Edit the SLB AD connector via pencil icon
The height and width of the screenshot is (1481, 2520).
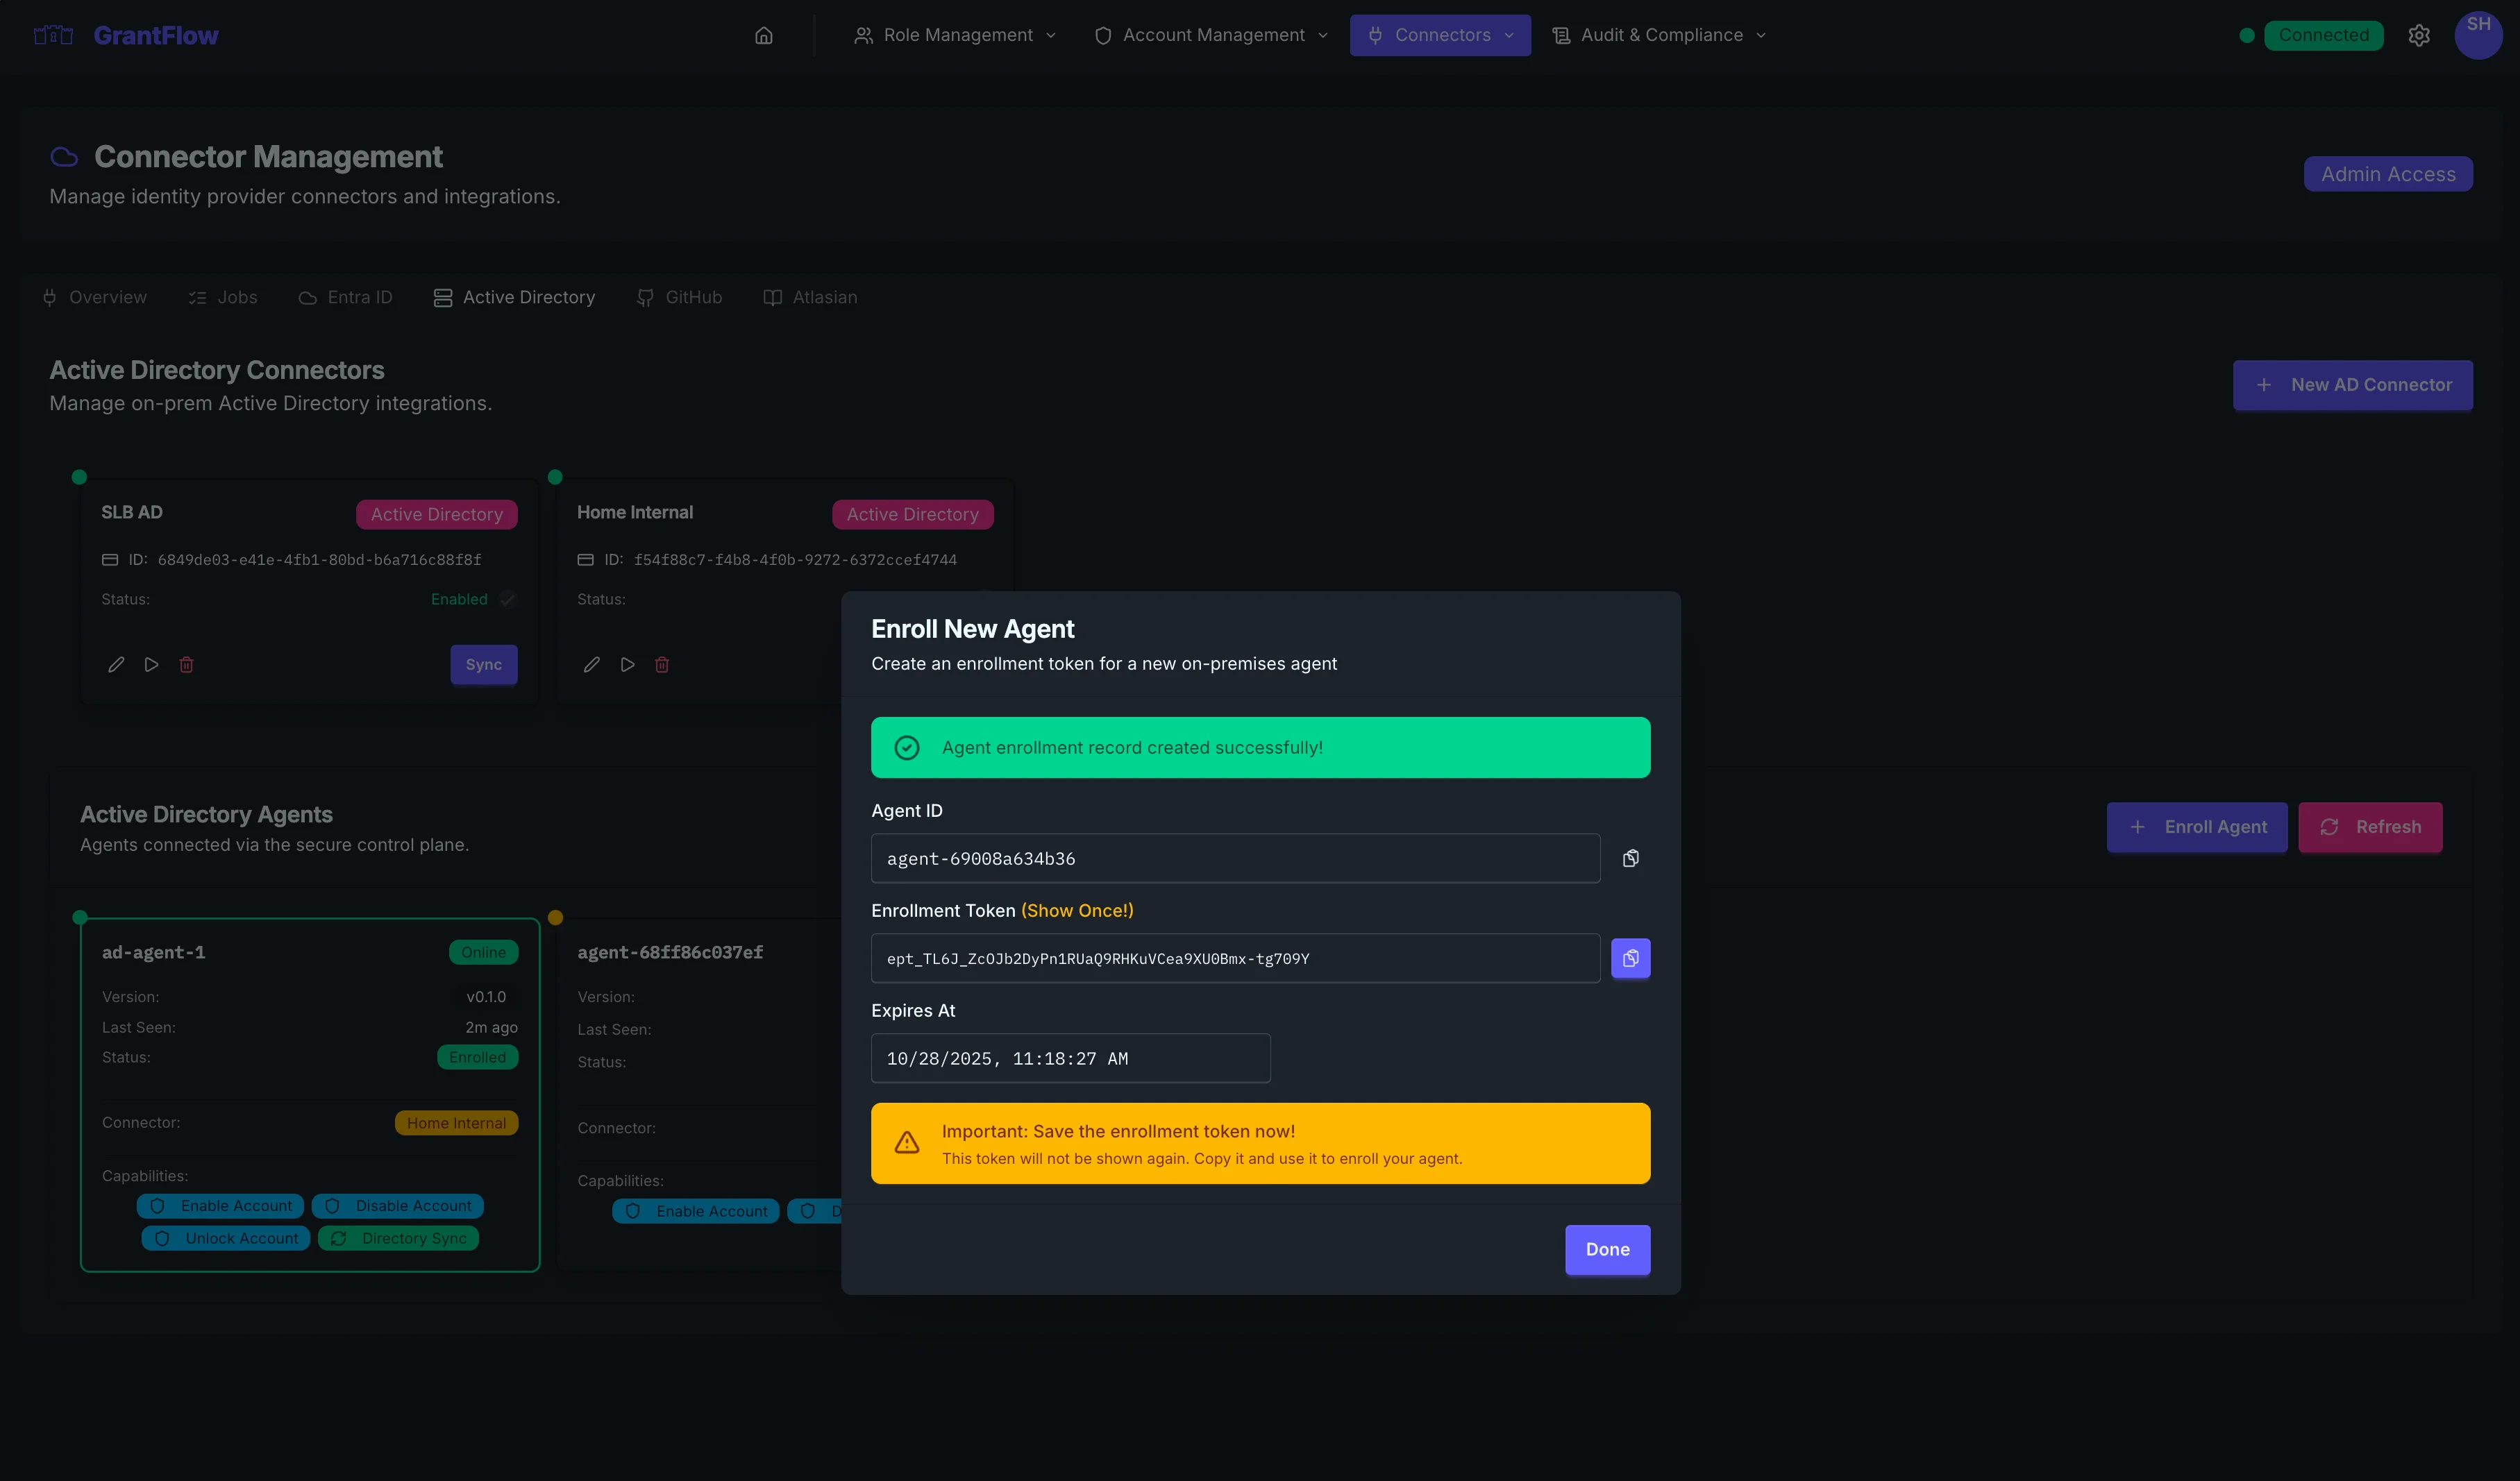115,664
